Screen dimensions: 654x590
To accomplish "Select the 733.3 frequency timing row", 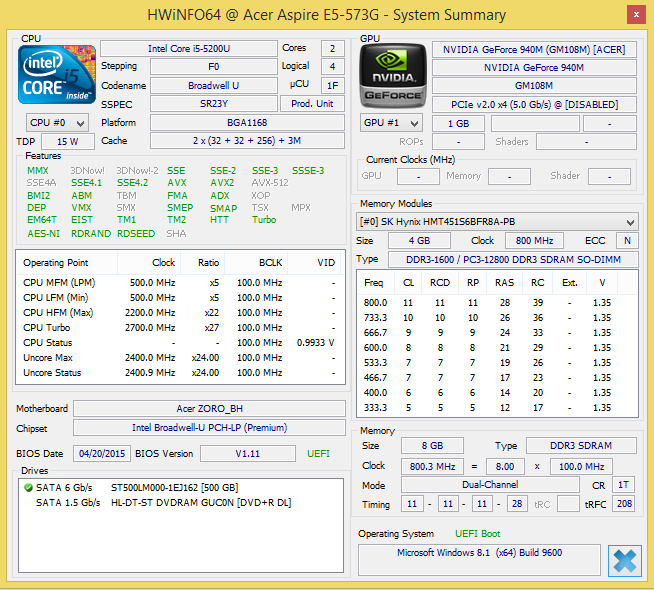I will point(497,318).
